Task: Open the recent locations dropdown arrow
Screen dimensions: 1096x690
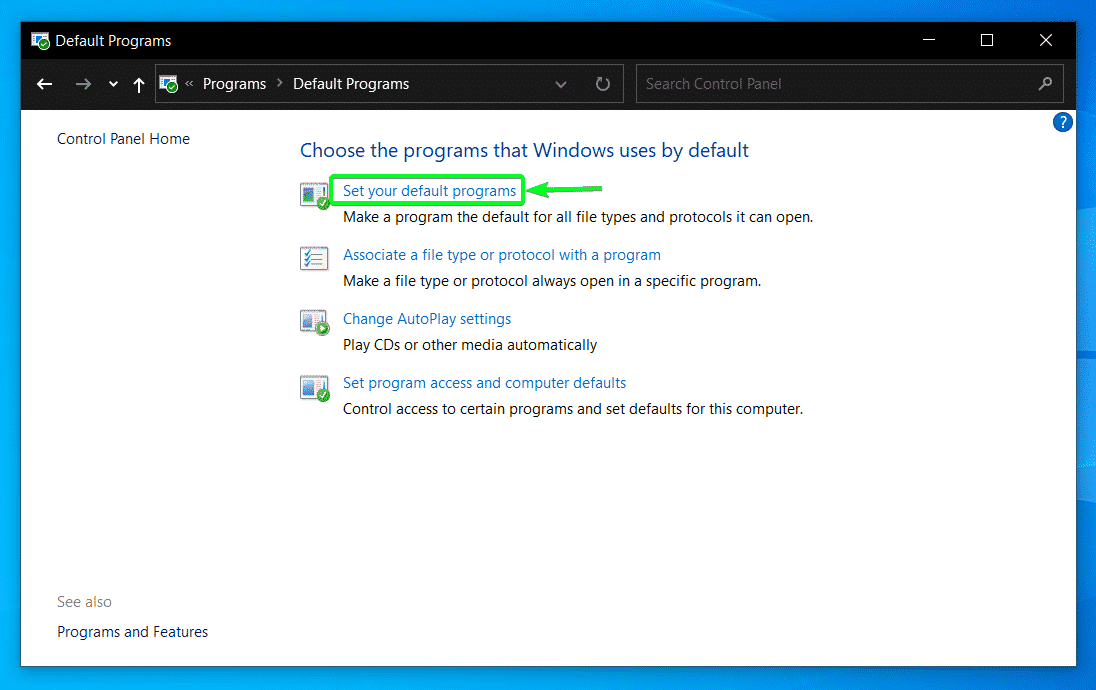Action: point(113,85)
